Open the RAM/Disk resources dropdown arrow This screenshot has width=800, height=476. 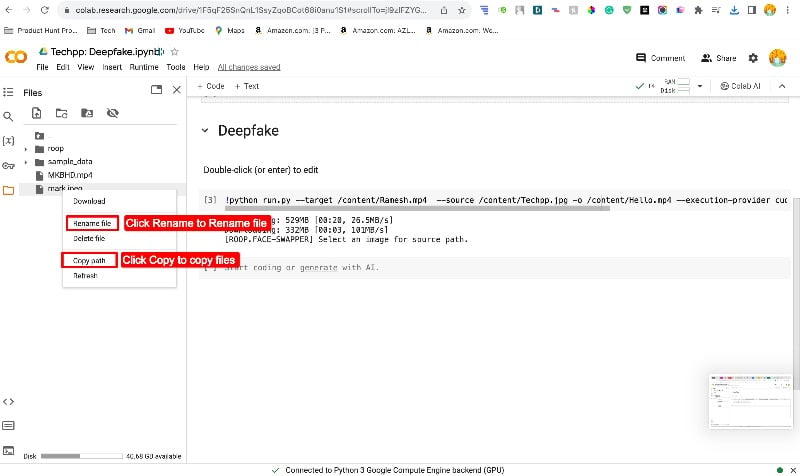700,86
